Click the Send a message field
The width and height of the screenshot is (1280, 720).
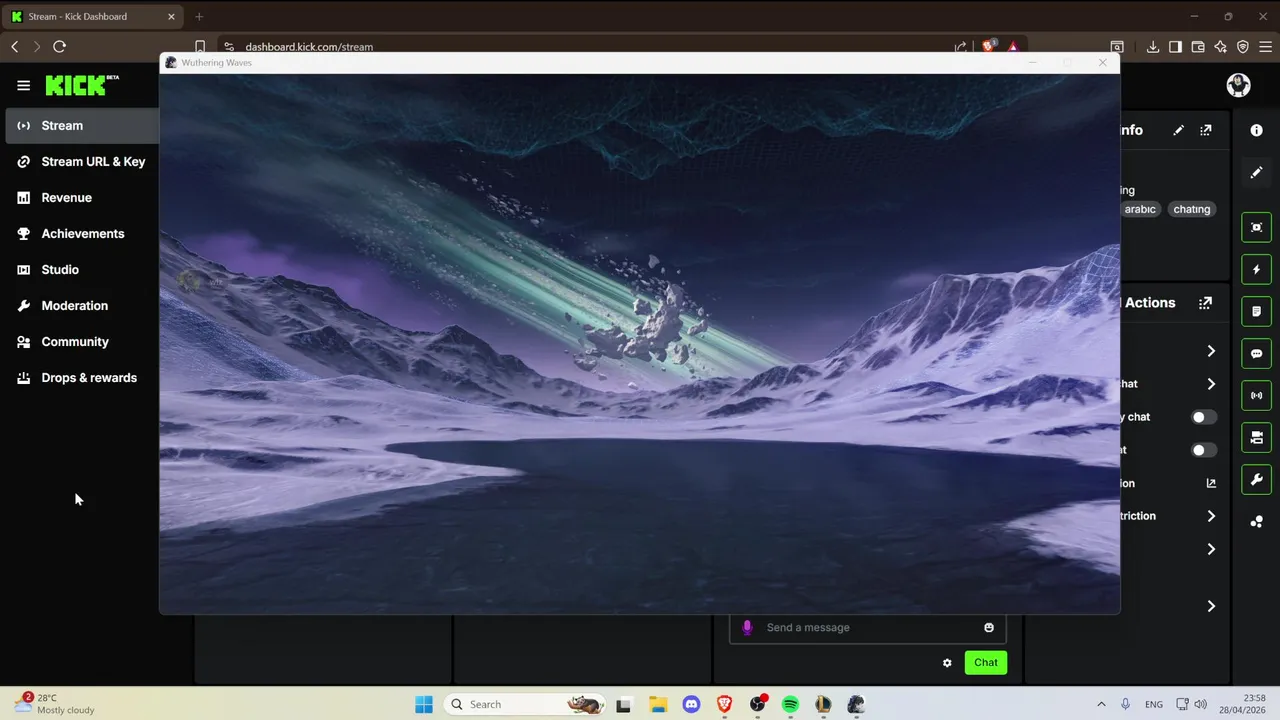click(x=868, y=627)
